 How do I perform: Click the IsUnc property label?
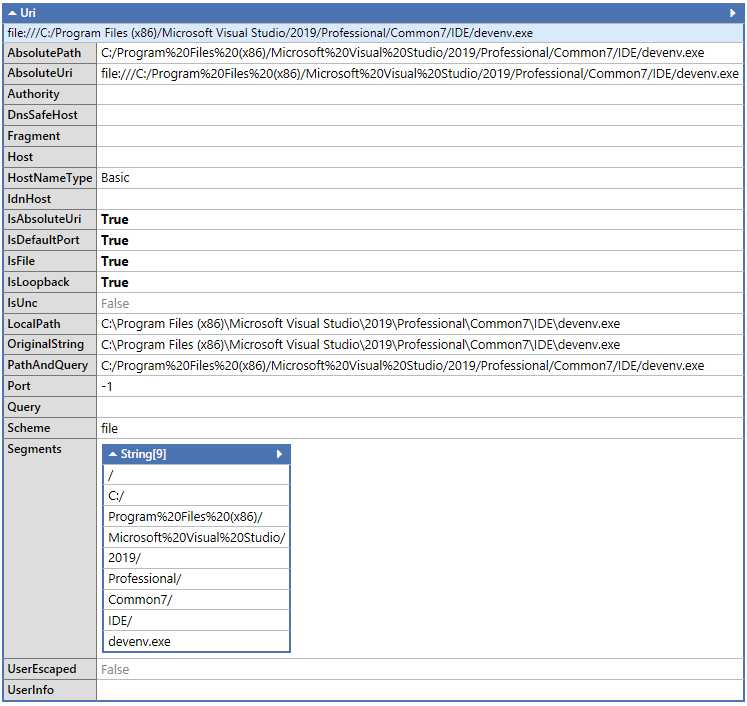tap(22, 303)
